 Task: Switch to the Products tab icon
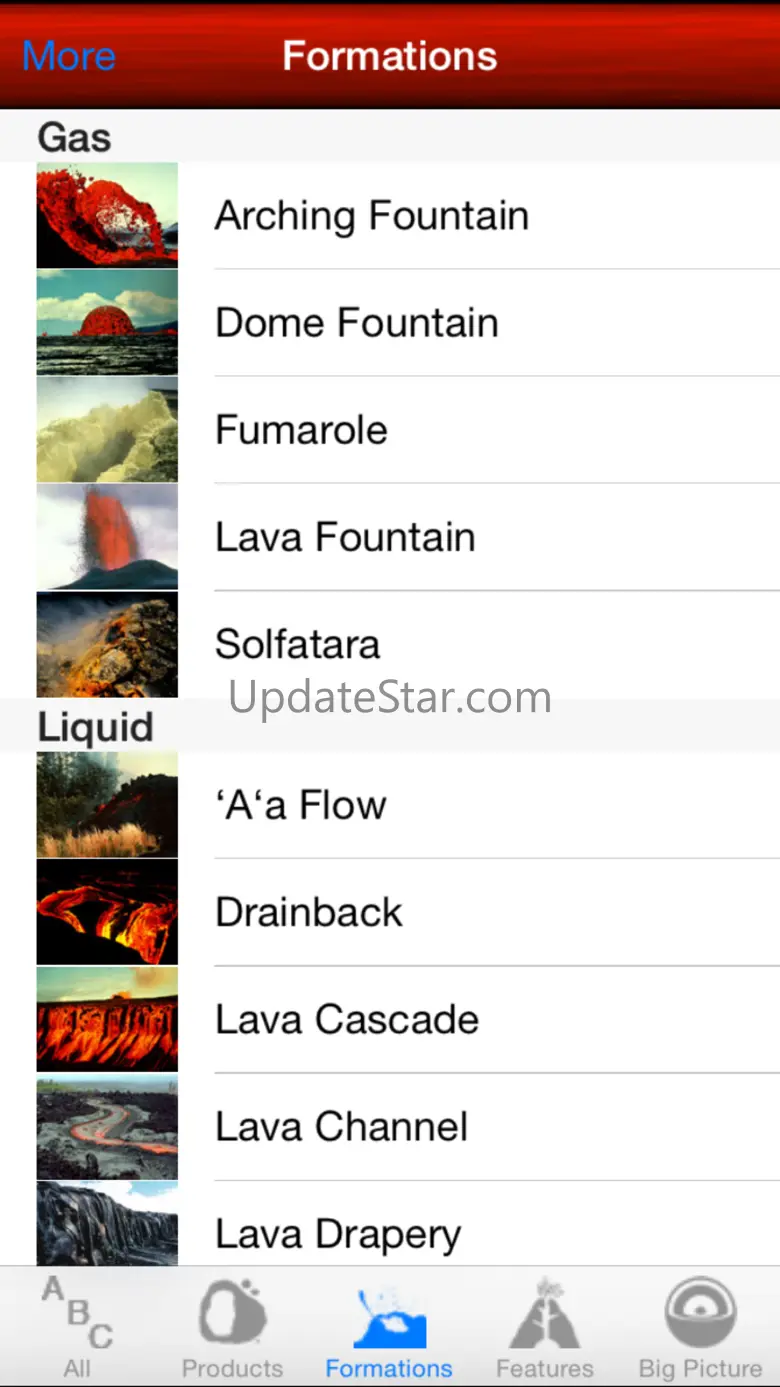click(232, 1312)
